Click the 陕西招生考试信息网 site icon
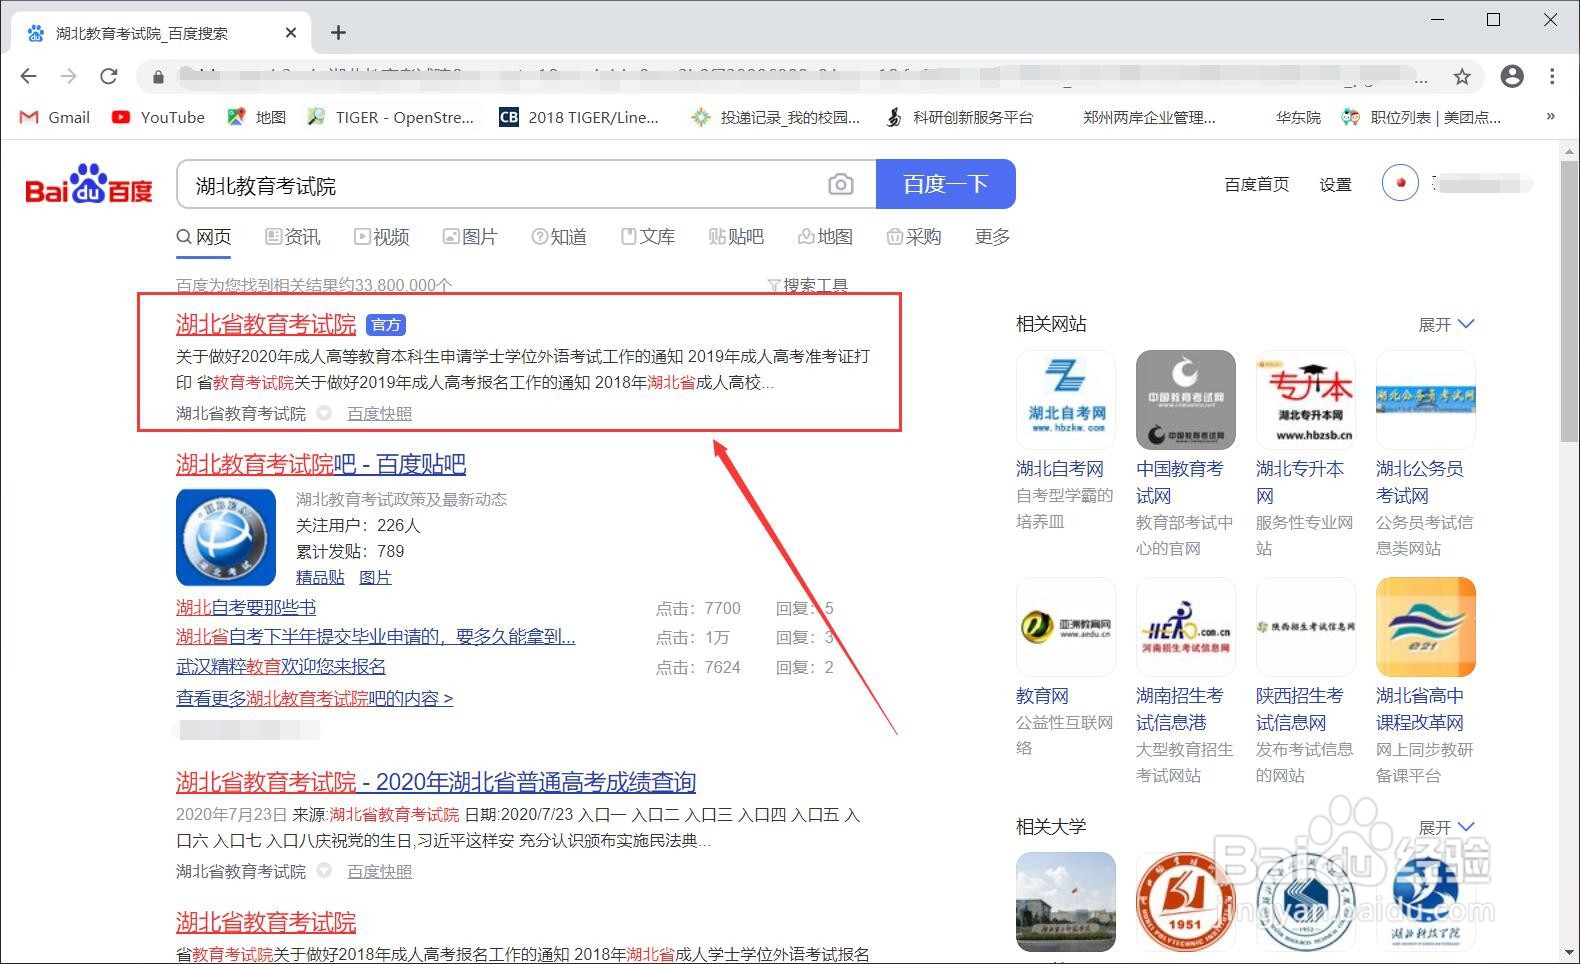 click(1306, 627)
